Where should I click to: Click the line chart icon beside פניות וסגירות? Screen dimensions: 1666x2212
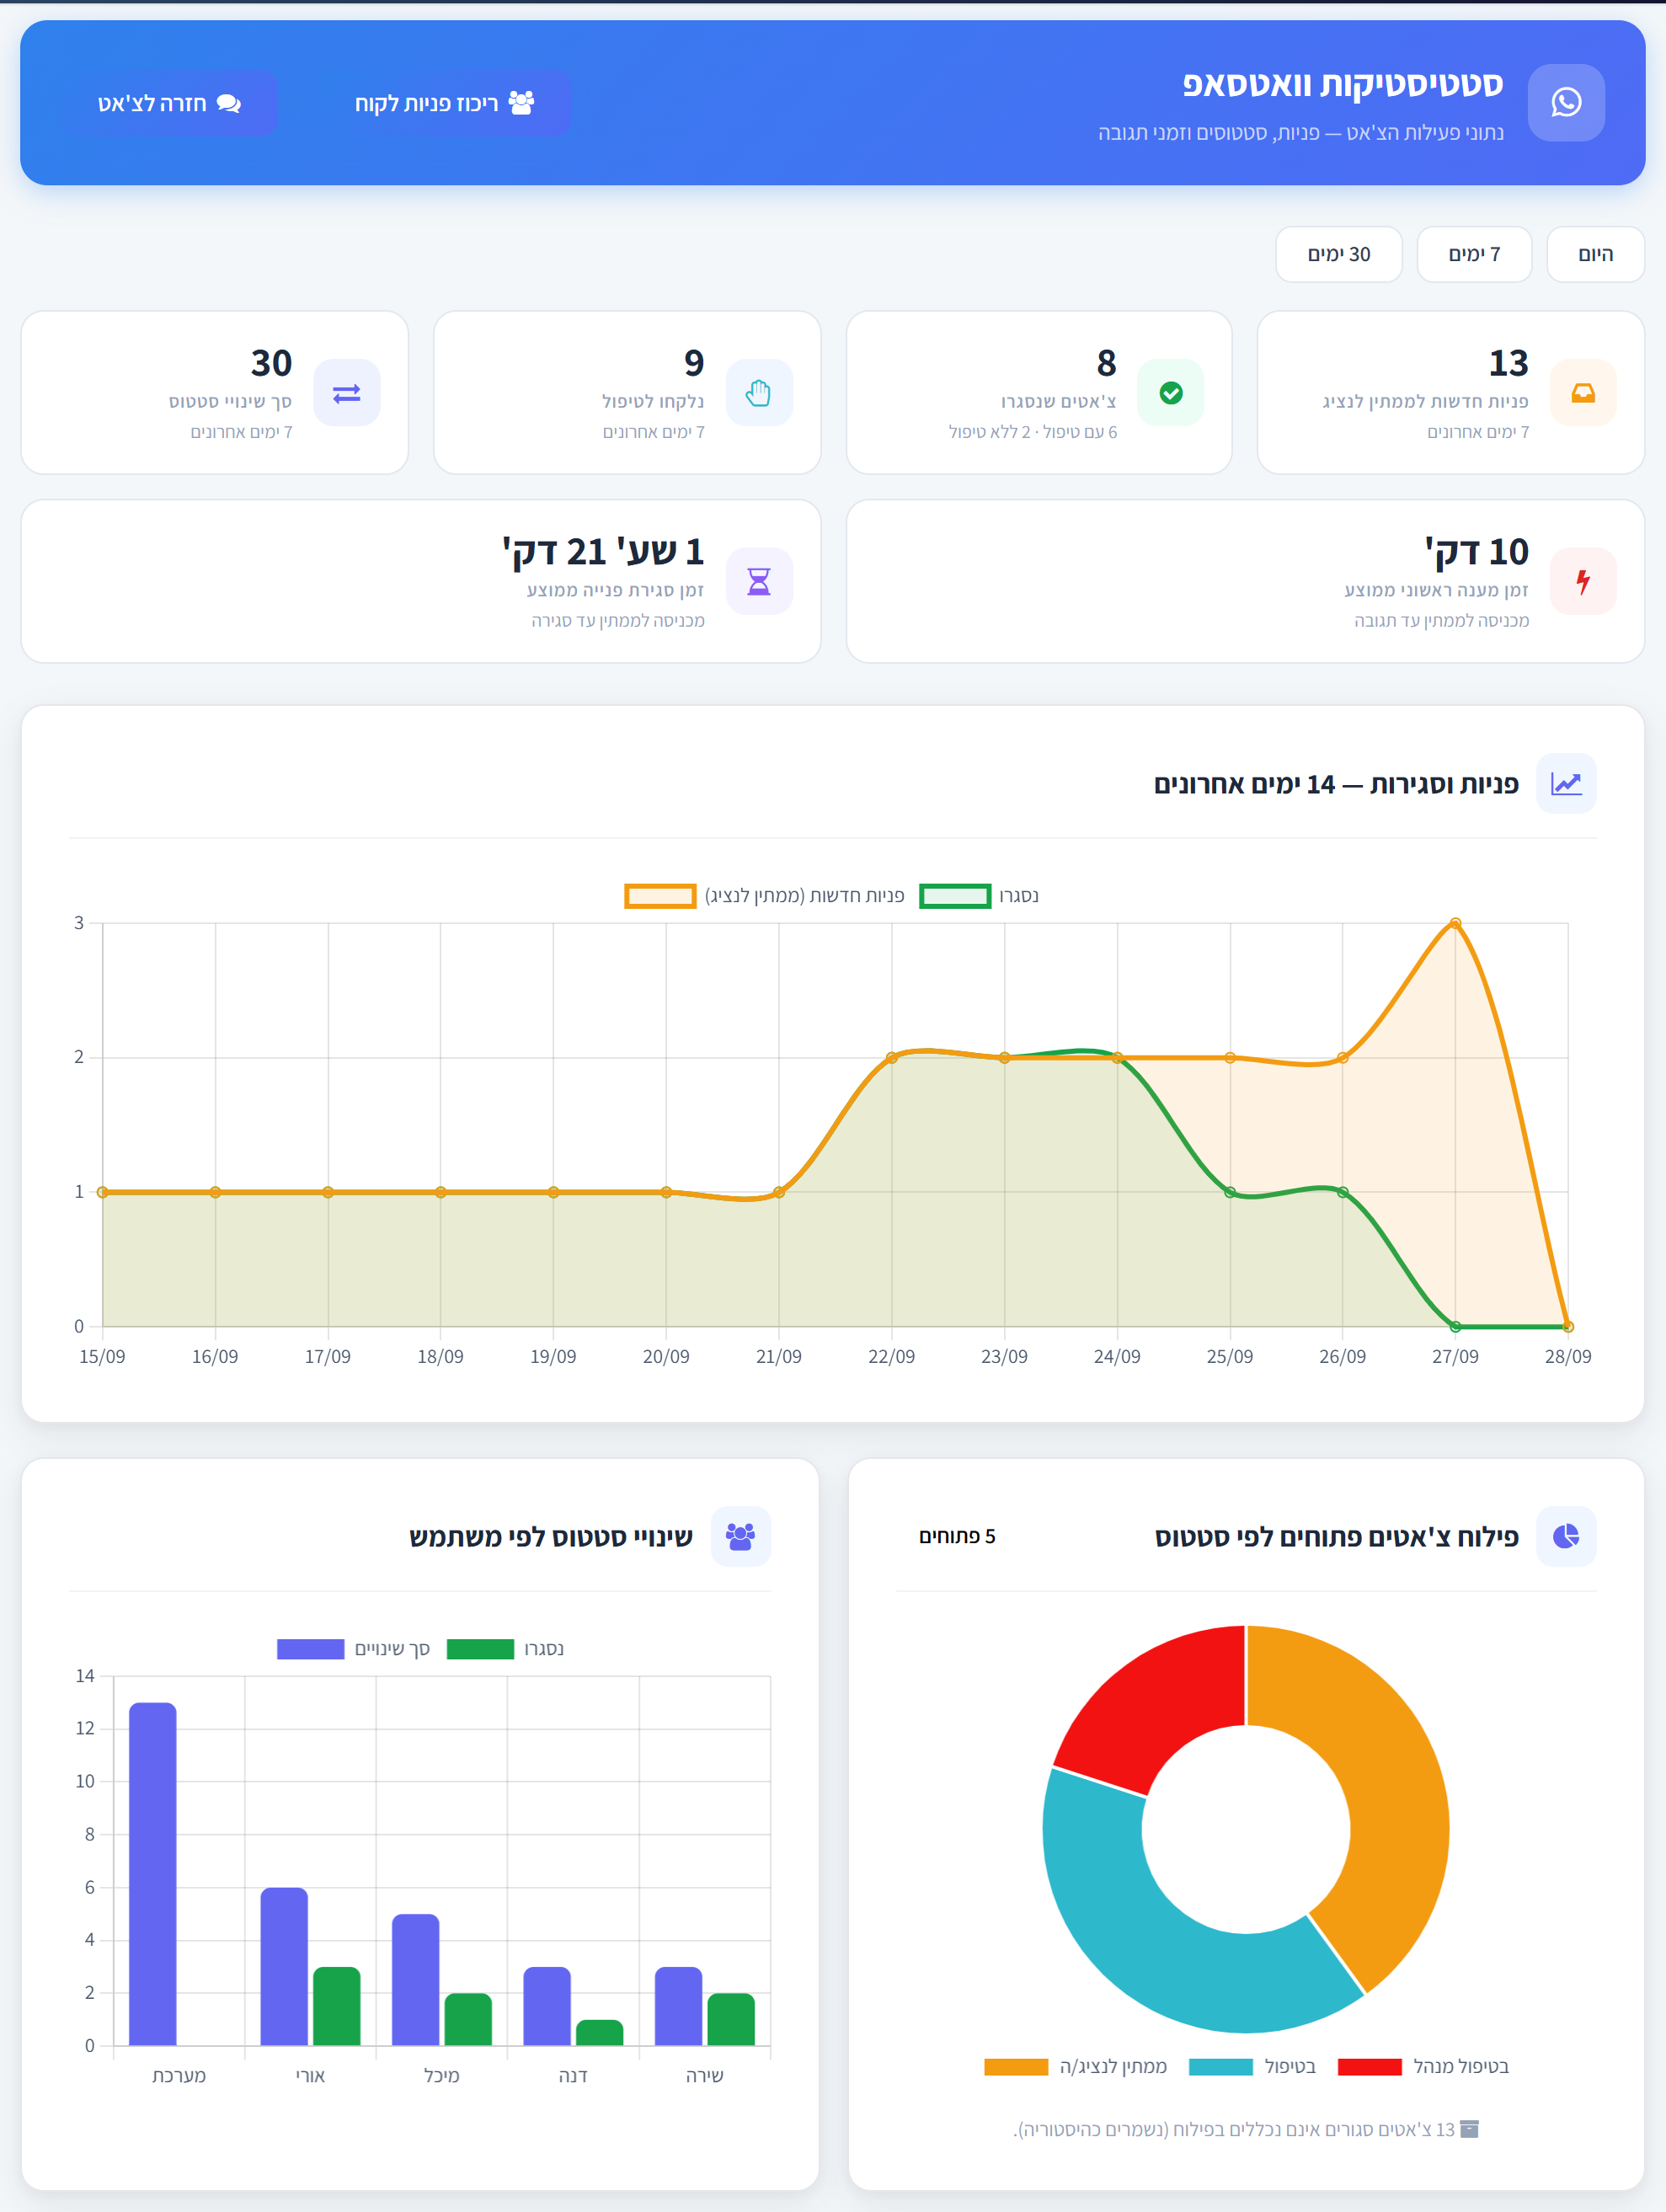coord(1566,784)
